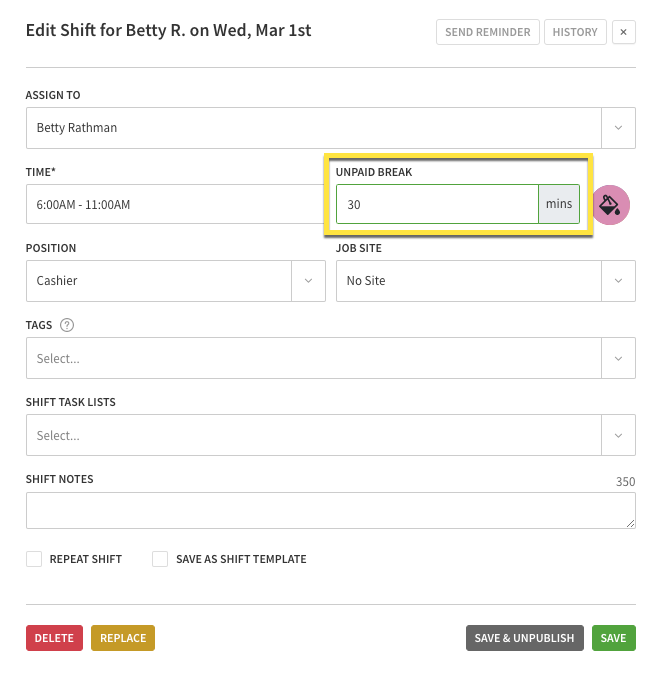This screenshot has height=678, width=663.
Task: Expand the Job Site dropdown chevron
Action: pyautogui.click(x=618, y=281)
